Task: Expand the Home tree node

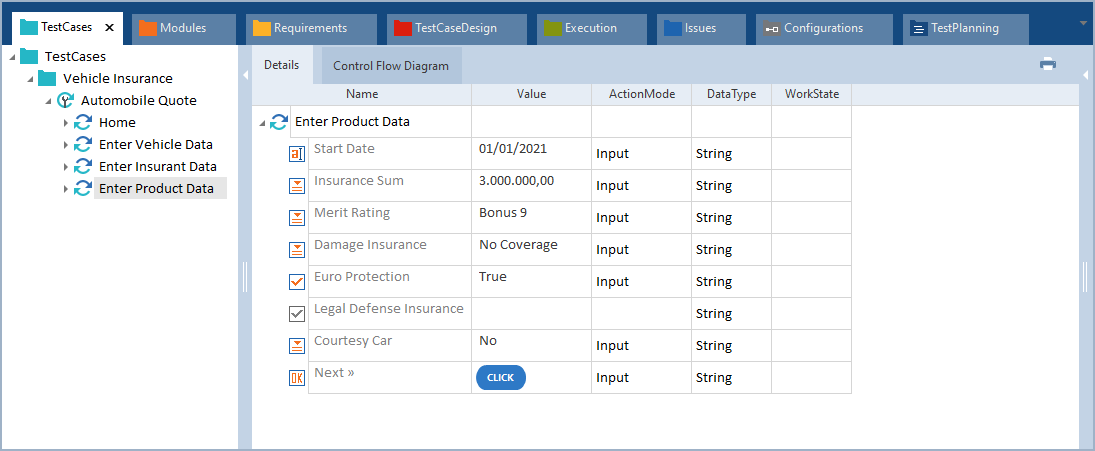Action: tap(66, 123)
